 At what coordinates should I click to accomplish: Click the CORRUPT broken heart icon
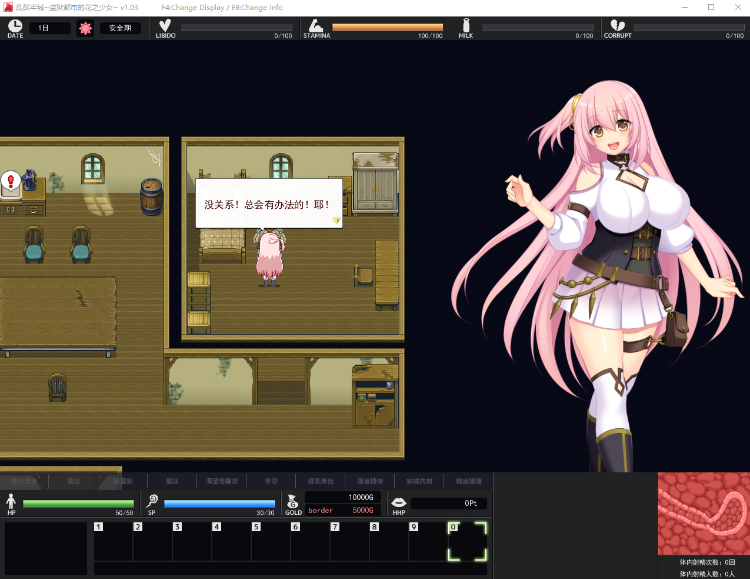point(618,25)
